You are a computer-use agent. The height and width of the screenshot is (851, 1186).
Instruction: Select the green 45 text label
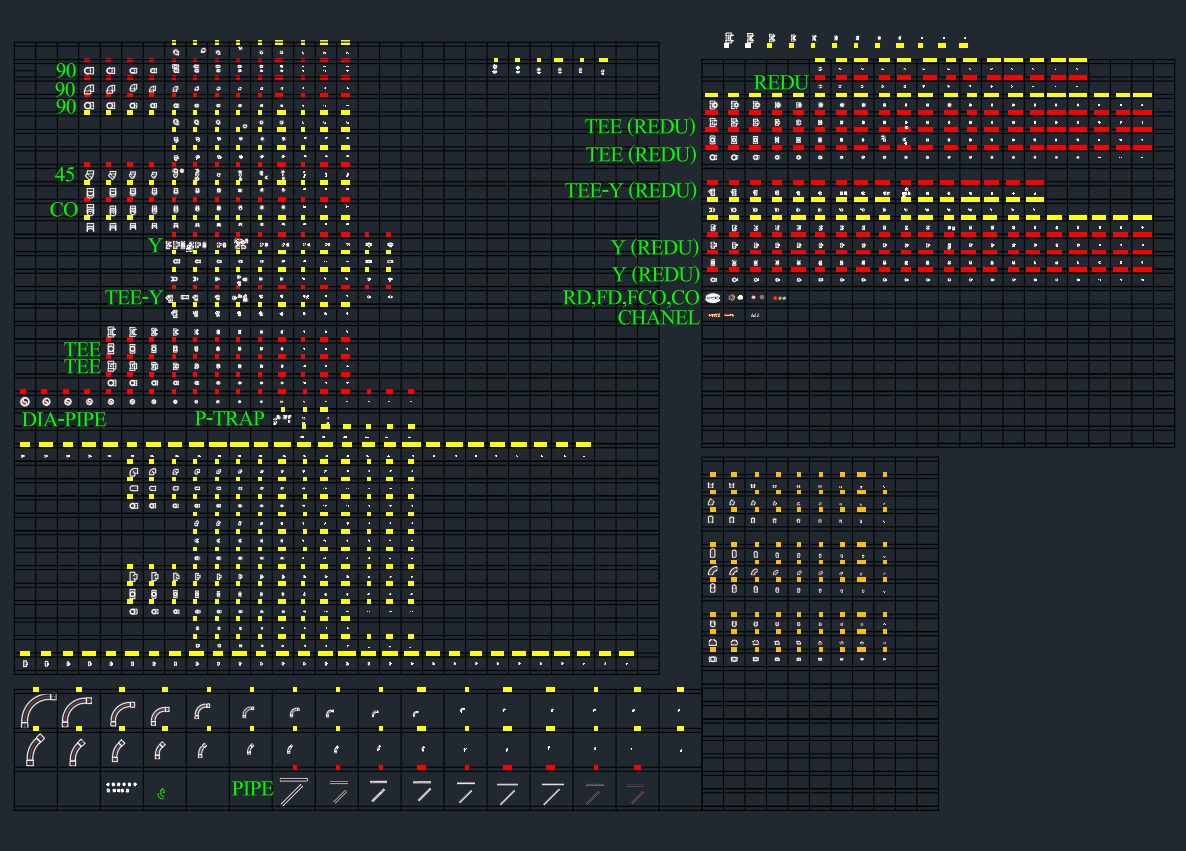65,175
